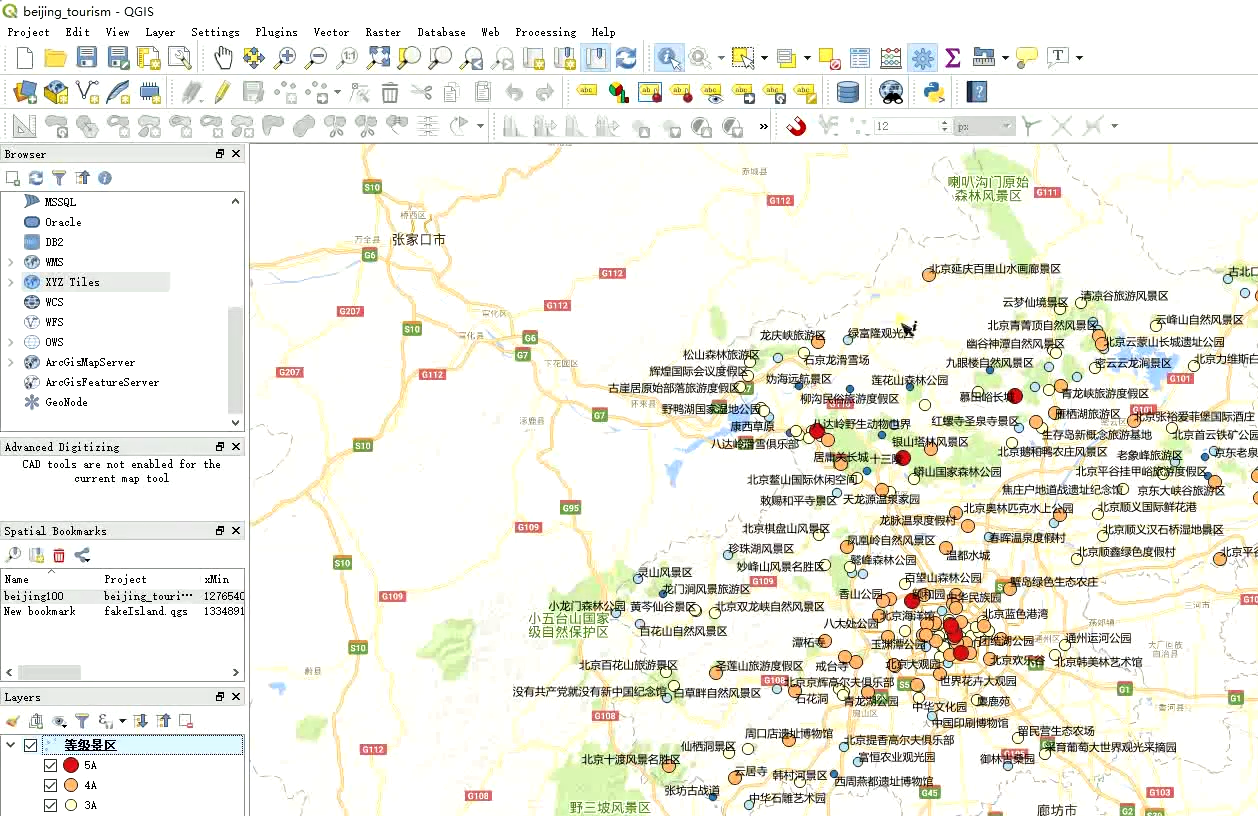
Task: Click the MetaSearch globe binoculars icon
Action: click(891, 93)
